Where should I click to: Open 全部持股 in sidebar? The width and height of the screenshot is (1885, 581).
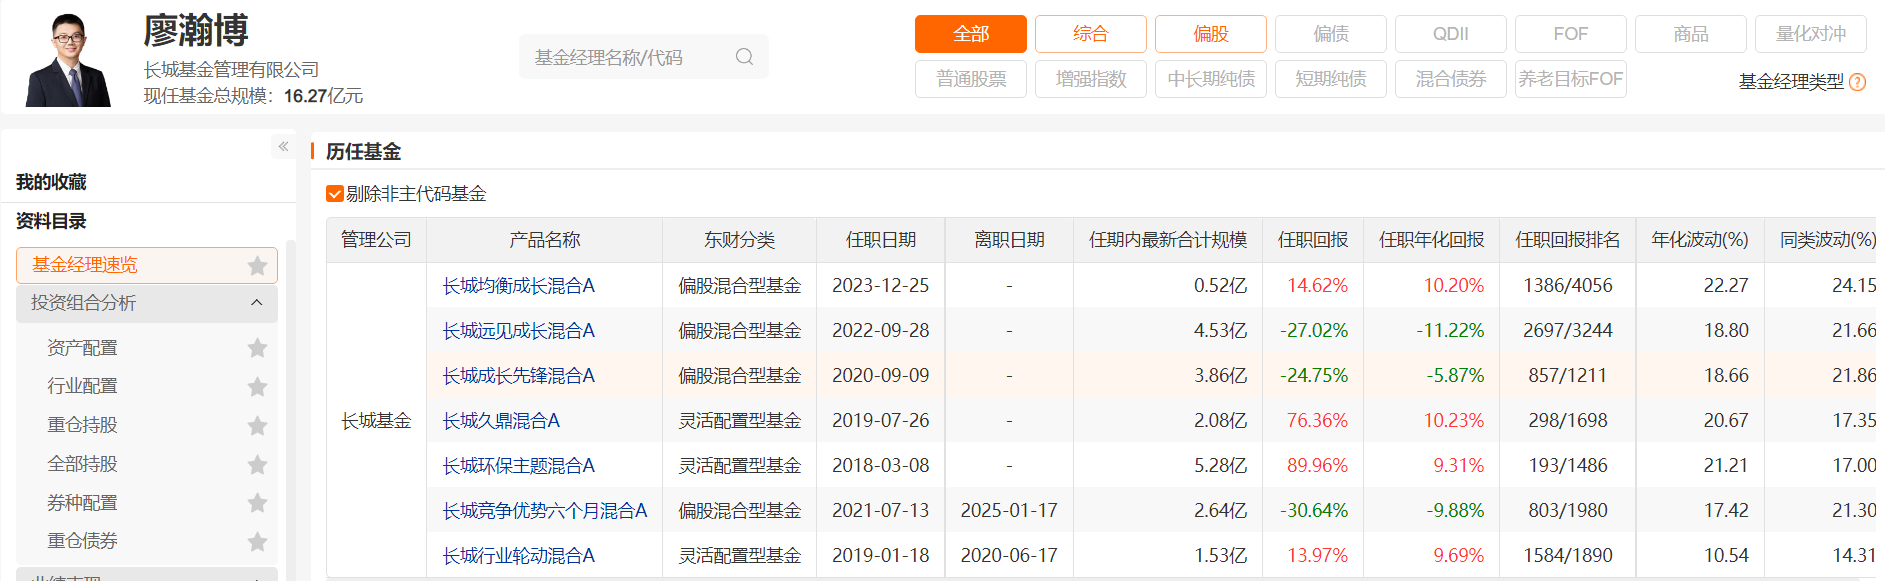click(x=82, y=464)
